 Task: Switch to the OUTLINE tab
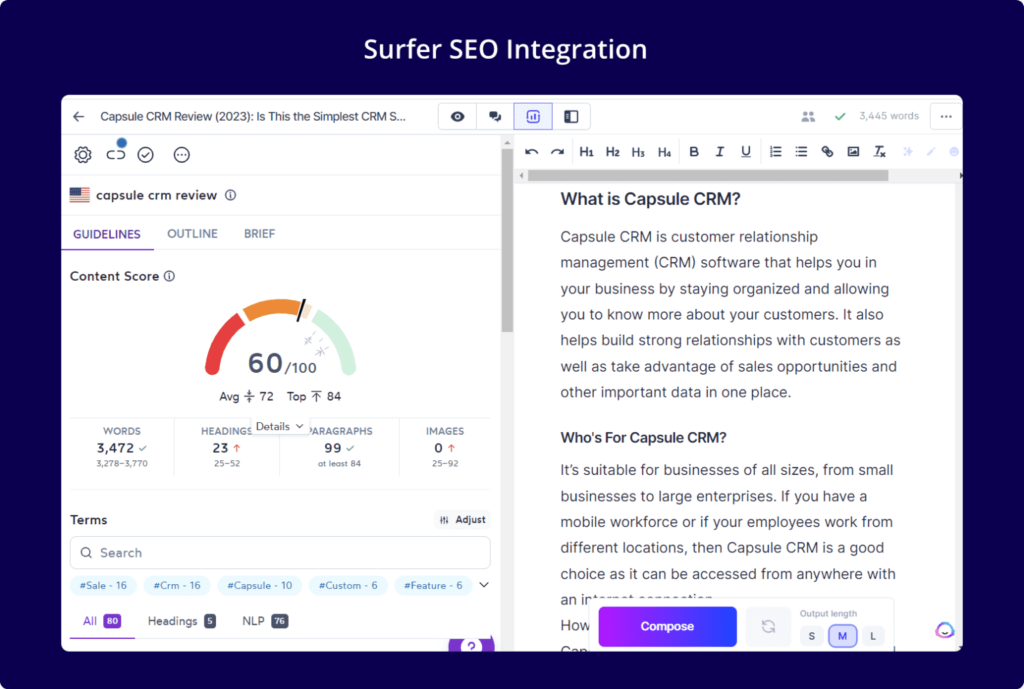pyautogui.click(x=193, y=234)
